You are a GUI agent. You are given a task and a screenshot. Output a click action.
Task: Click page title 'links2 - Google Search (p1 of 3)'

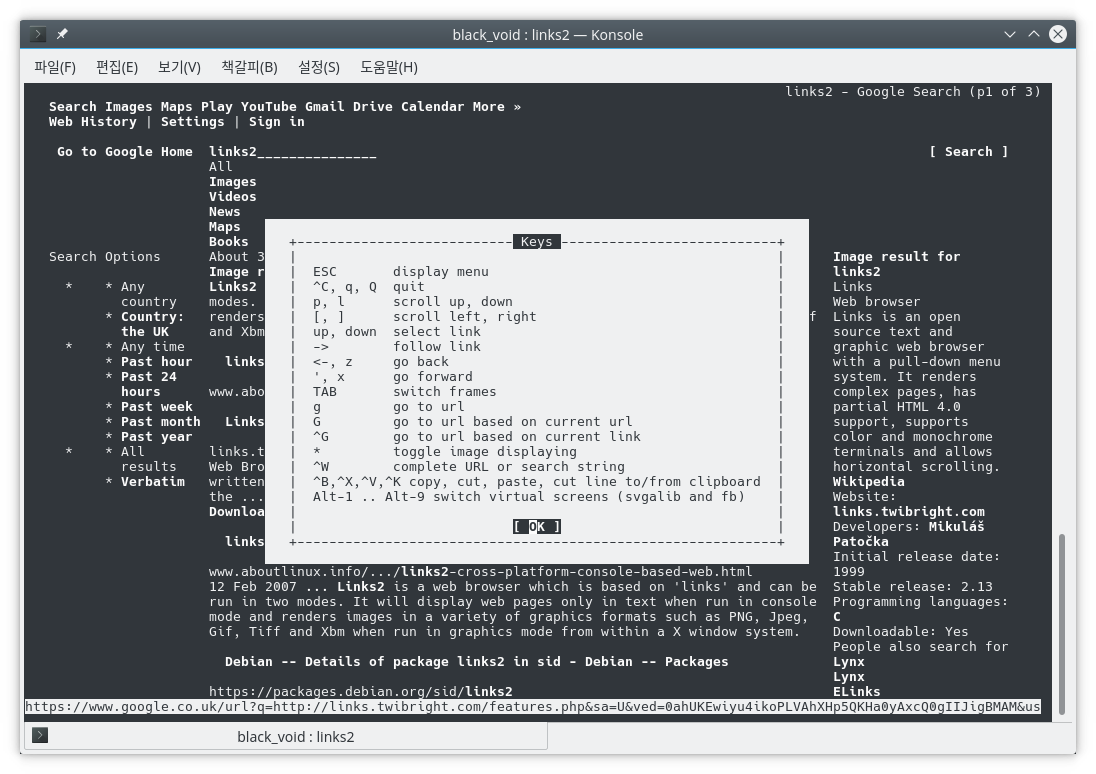point(913,92)
